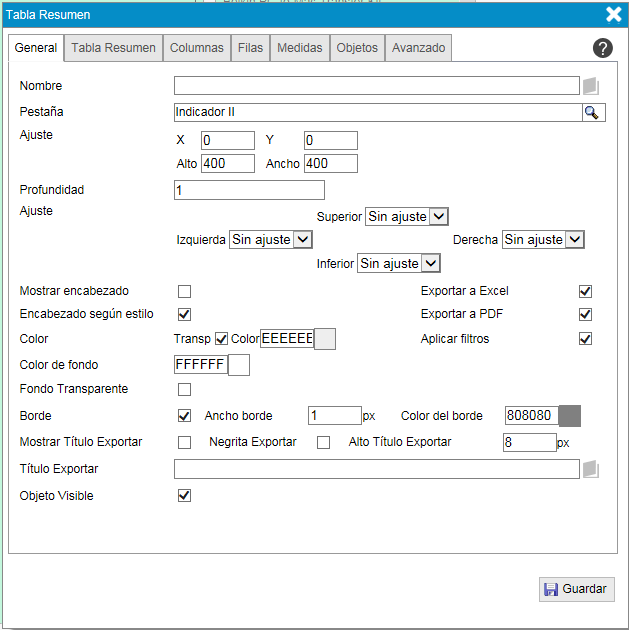Enable the Mostrar encabezado checkbox
Image resolution: width=629 pixels, height=630 pixels.
click(x=184, y=292)
